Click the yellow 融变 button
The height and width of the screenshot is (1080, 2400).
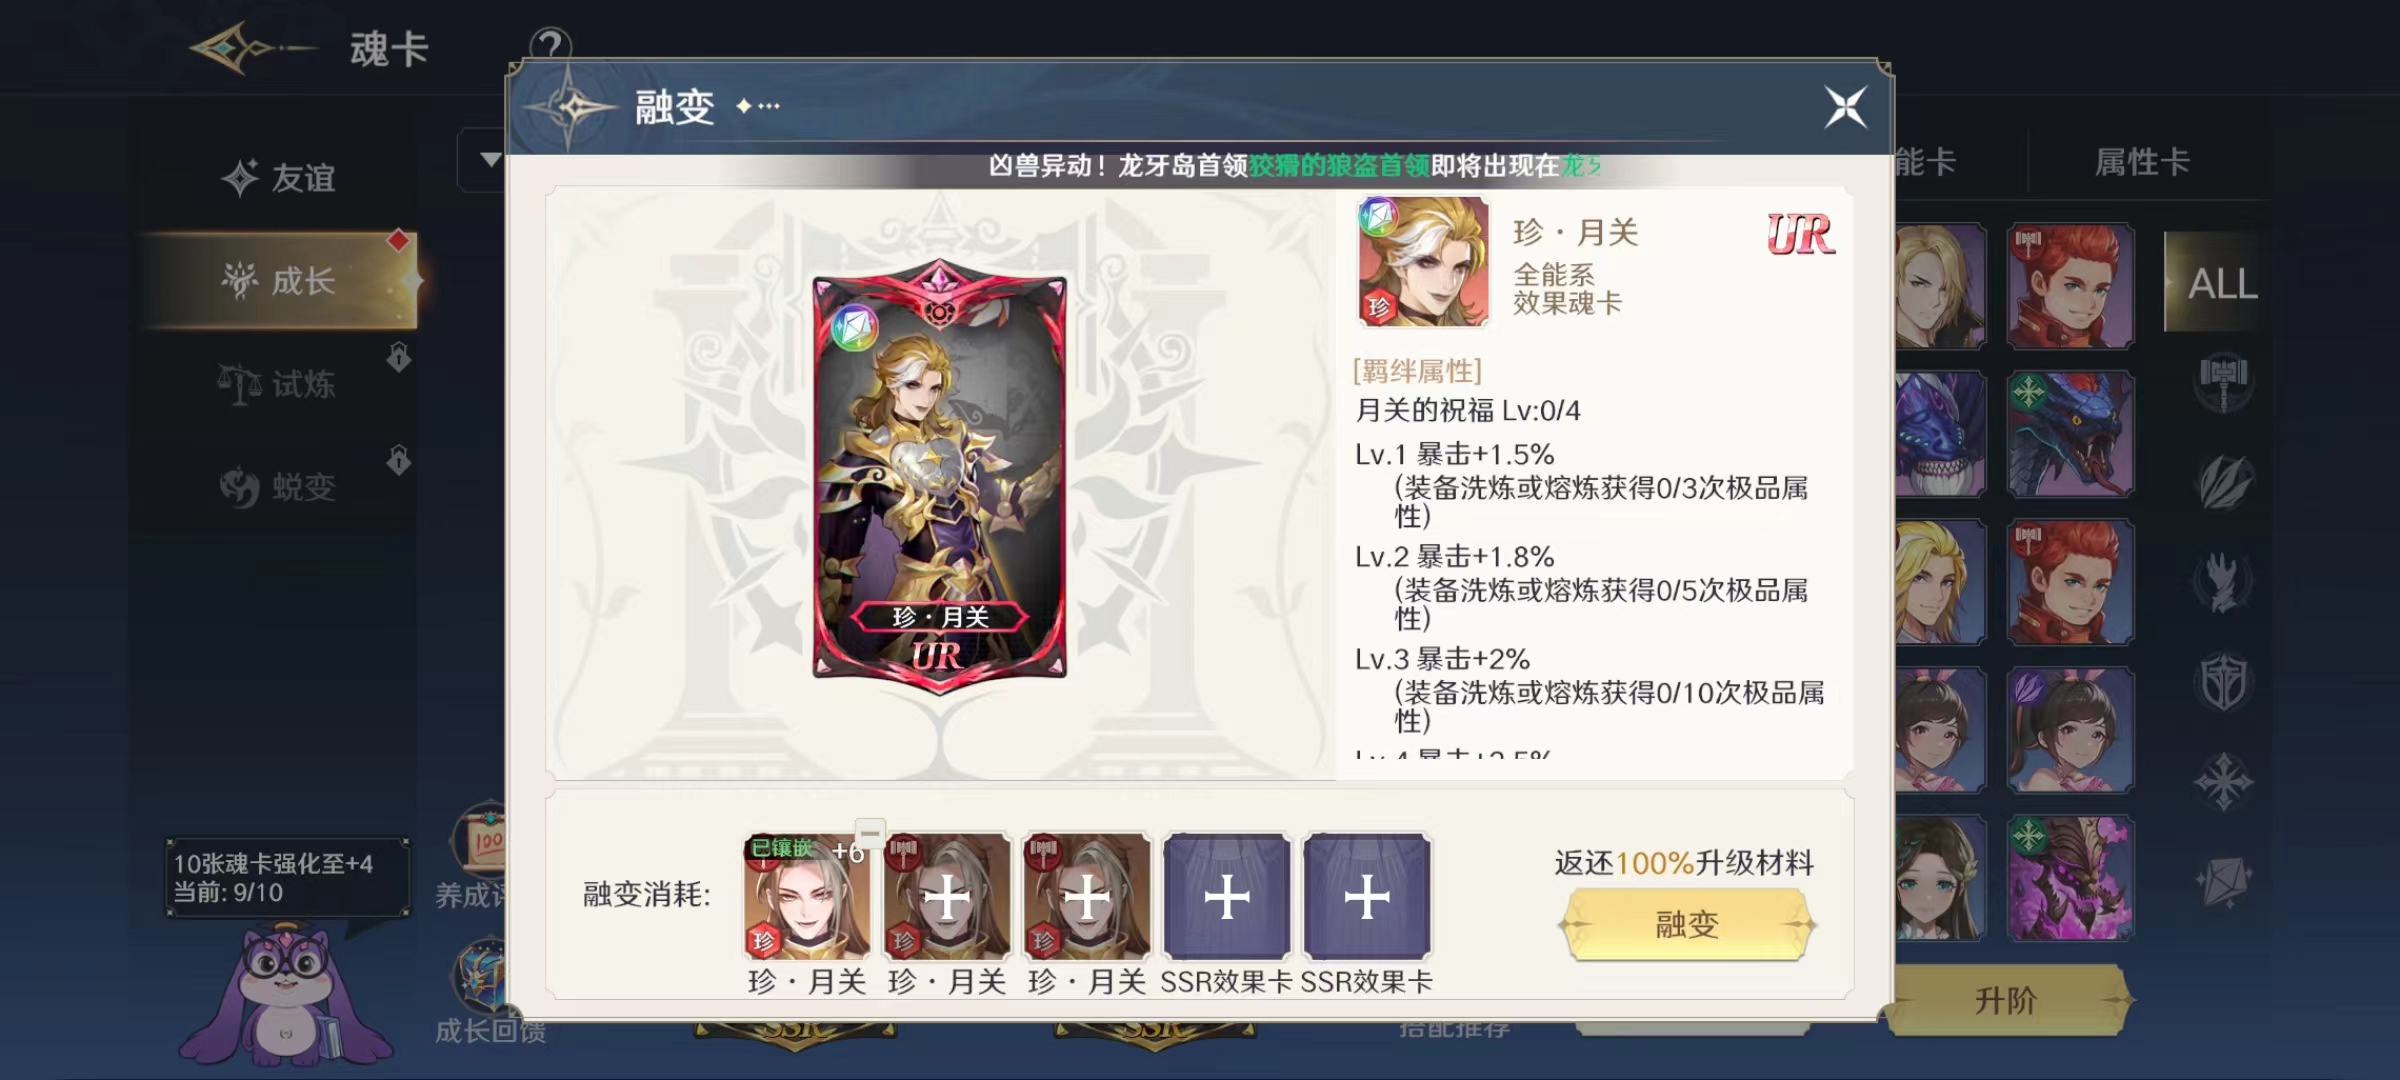(x=1687, y=924)
